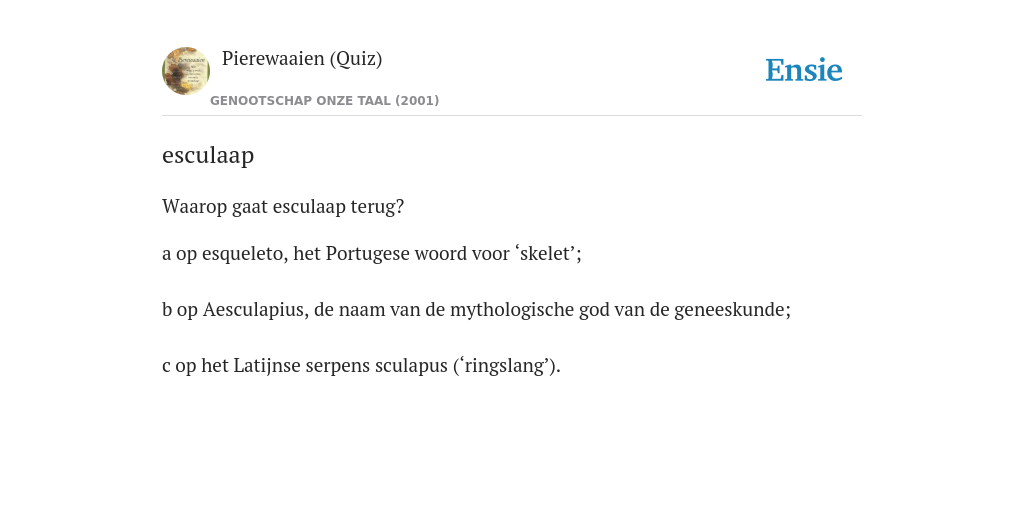Screen dimensions: 1024x512
Task: Click the question Waarop gaat esculaap terug?
Action: [283, 207]
